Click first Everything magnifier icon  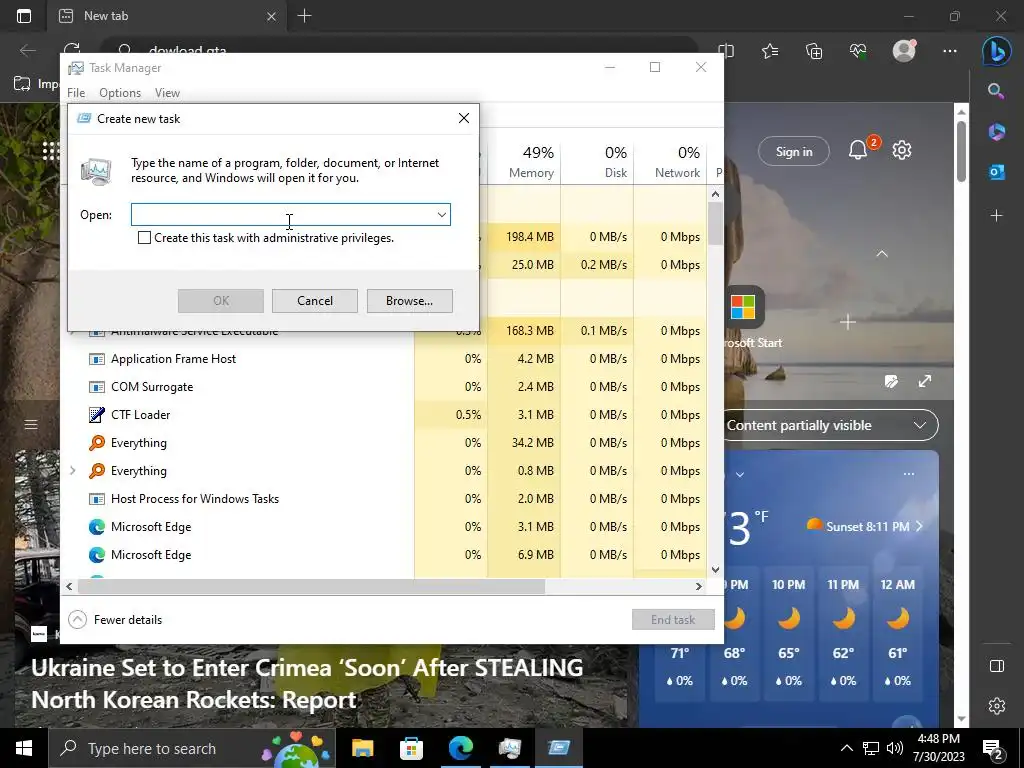click(97, 443)
